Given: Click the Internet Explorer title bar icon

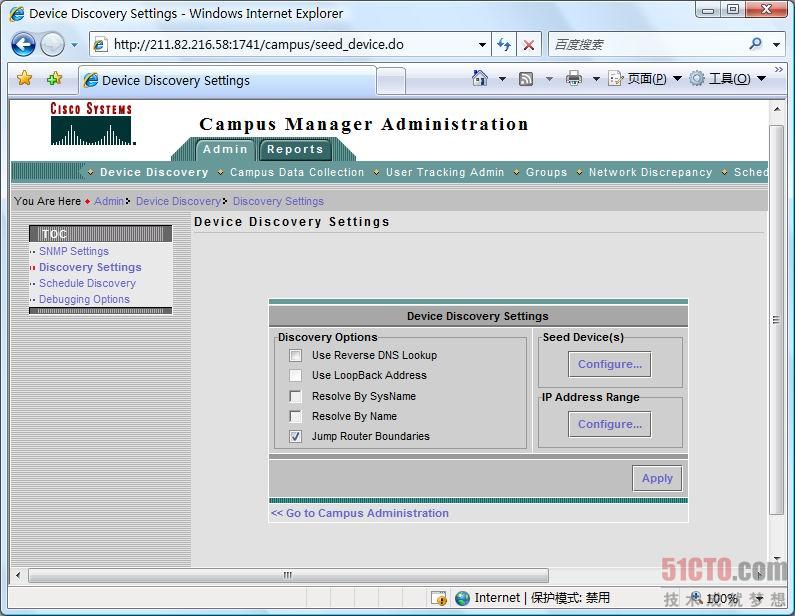Looking at the screenshot, I should (17, 13).
